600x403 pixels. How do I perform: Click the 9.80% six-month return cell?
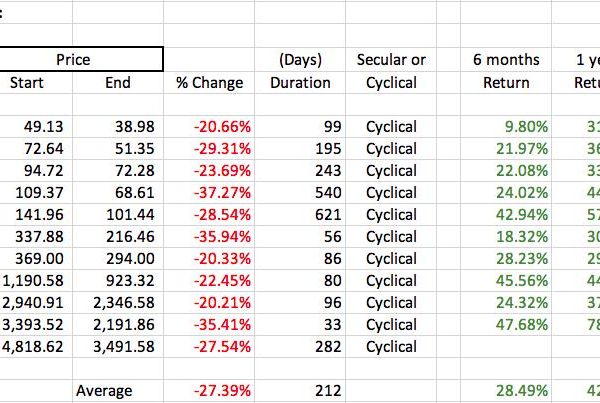pos(506,127)
